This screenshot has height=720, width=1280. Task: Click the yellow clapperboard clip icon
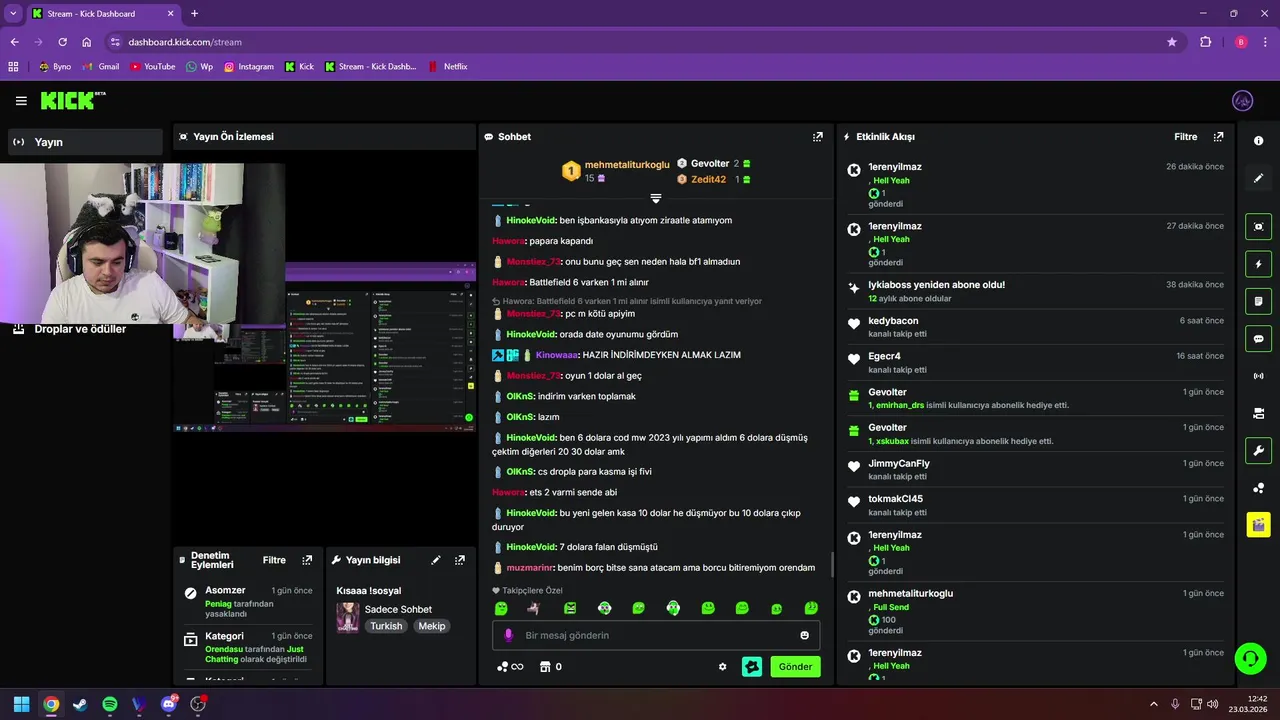(1258, 524)
